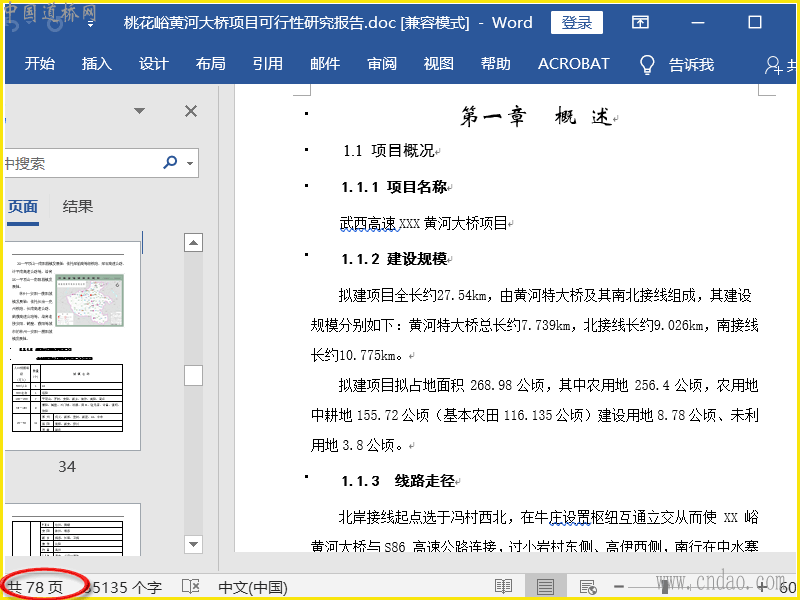Viewport: 800px width, 600px height.
Task: Click the zoom out minus button
Action: (619, 587)
